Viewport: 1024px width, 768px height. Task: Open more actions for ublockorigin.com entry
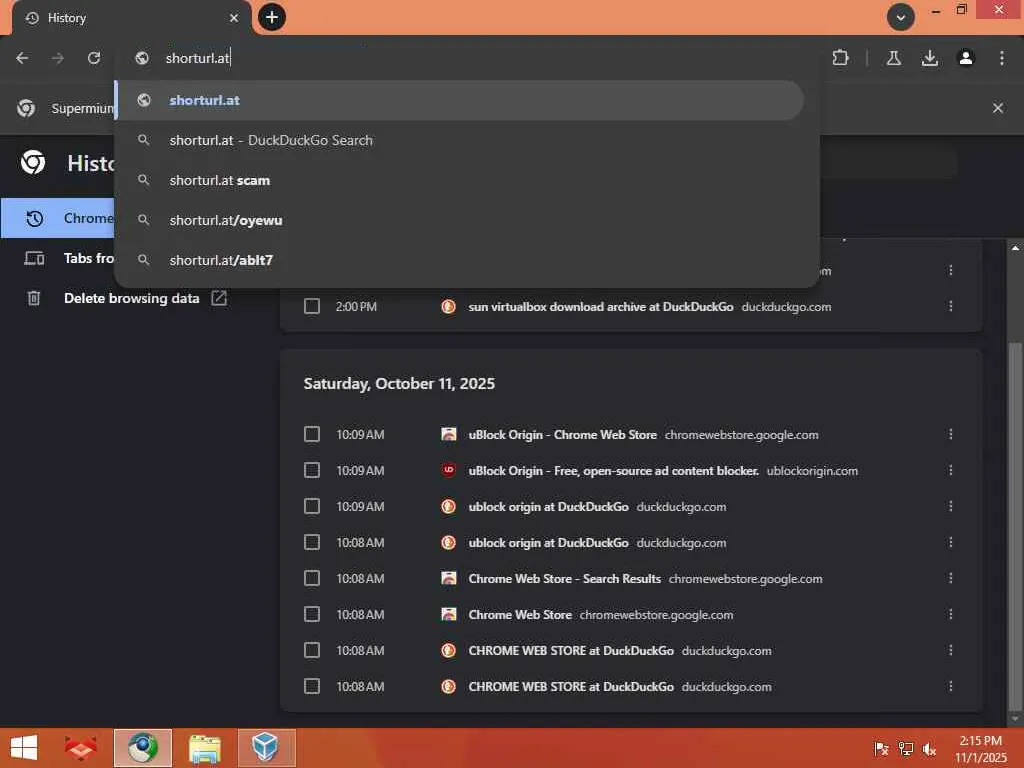click(951, 470)
